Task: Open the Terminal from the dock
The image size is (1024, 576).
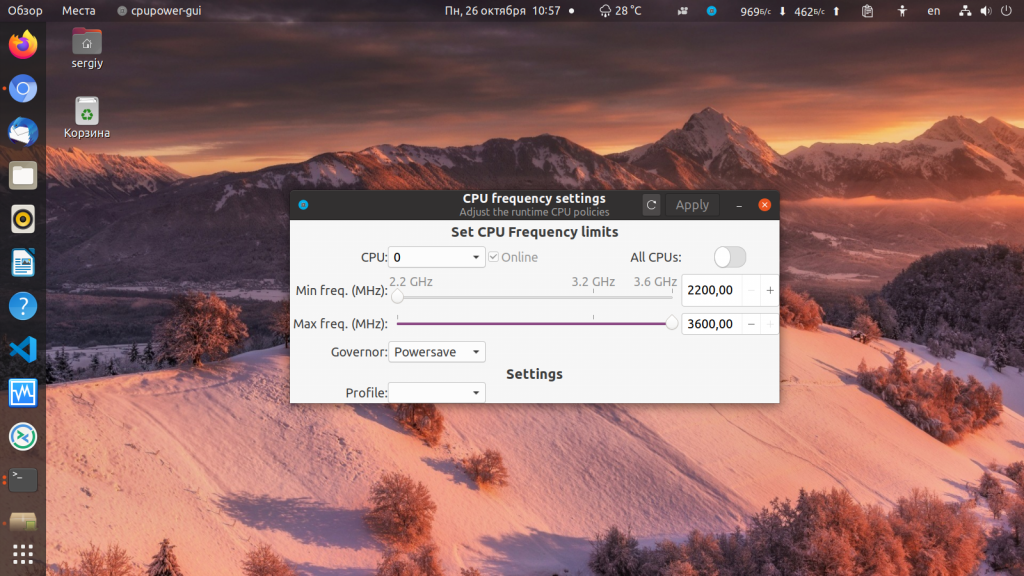Action: pos(23,480)
